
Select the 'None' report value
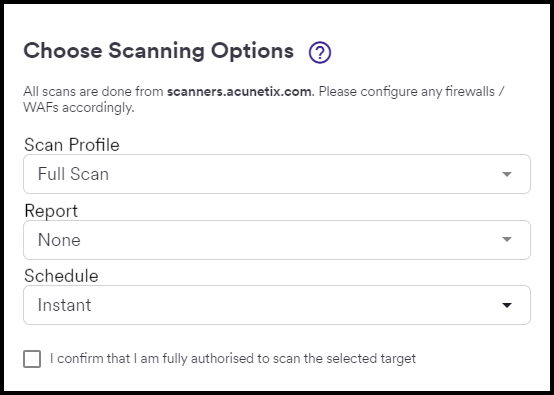pos(59,240)
